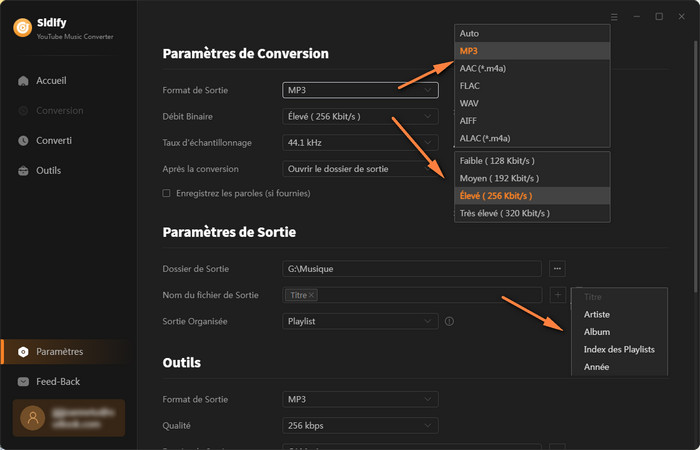The image size is (700, 450).
Task: Click the hamburger menu icon in title bar
Action: click(x=614, y=17)
